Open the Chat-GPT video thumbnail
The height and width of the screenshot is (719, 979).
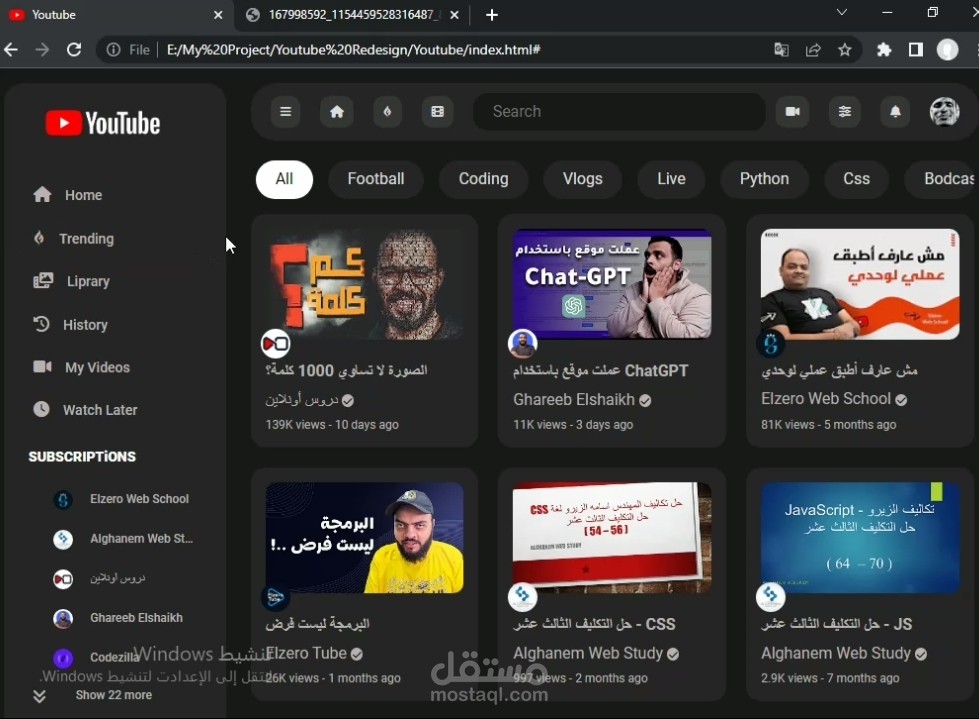612,284
